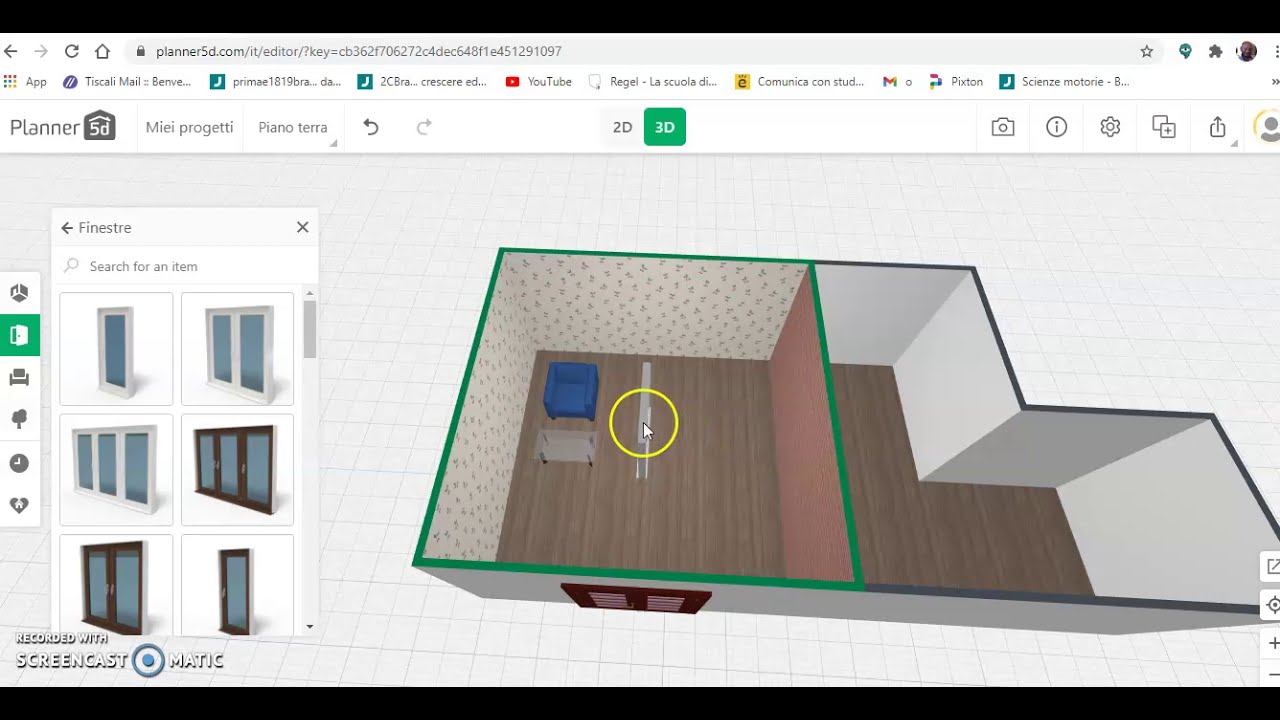The width and height of the screenshot is (1280, 720).
Task: Switch to 3D view
Action: pos(665,127)
